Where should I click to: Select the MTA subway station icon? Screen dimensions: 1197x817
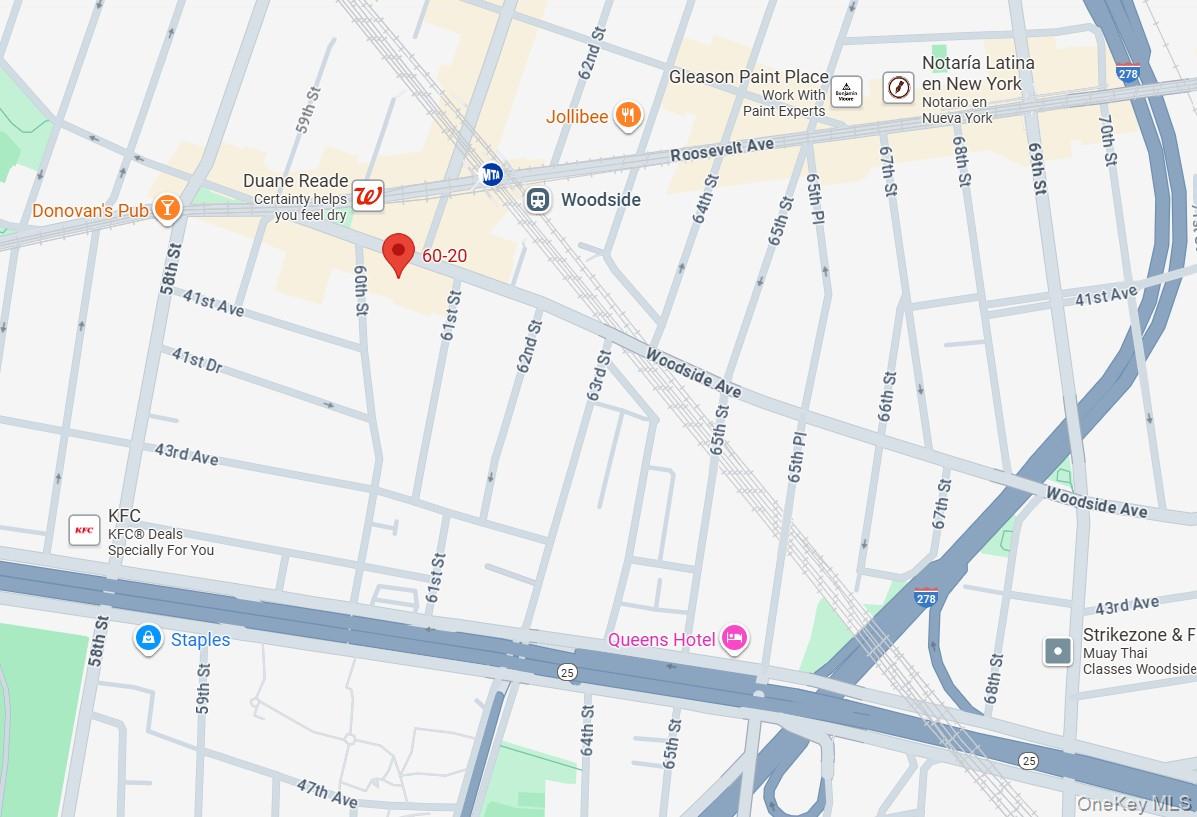click(x=492, y=175)
